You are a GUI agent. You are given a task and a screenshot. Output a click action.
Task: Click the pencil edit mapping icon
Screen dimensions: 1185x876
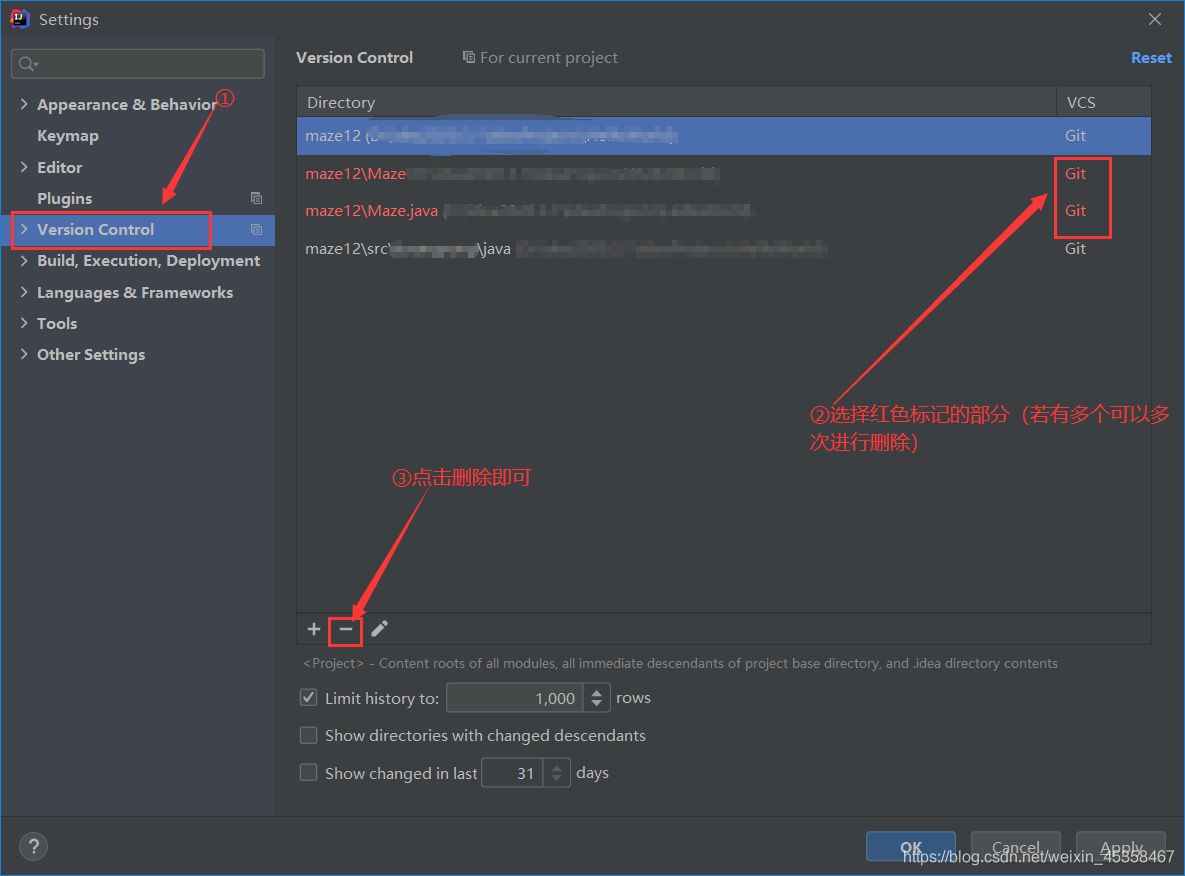379,629
